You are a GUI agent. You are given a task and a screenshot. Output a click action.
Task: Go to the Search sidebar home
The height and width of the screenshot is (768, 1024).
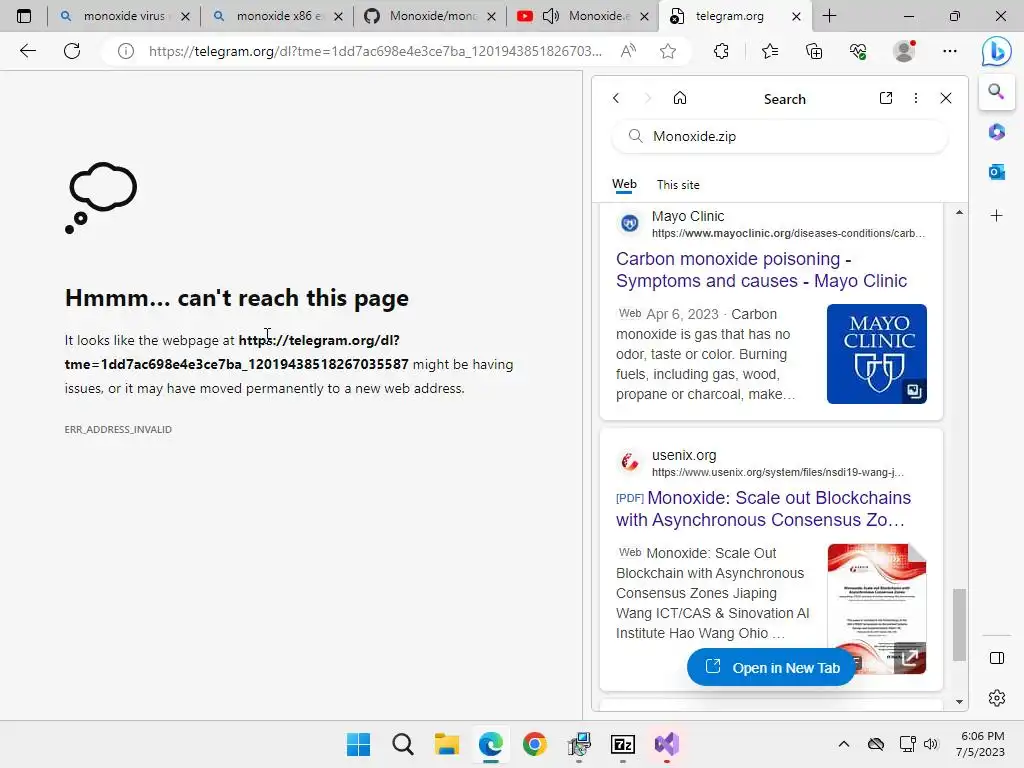[x=680, y=98]
